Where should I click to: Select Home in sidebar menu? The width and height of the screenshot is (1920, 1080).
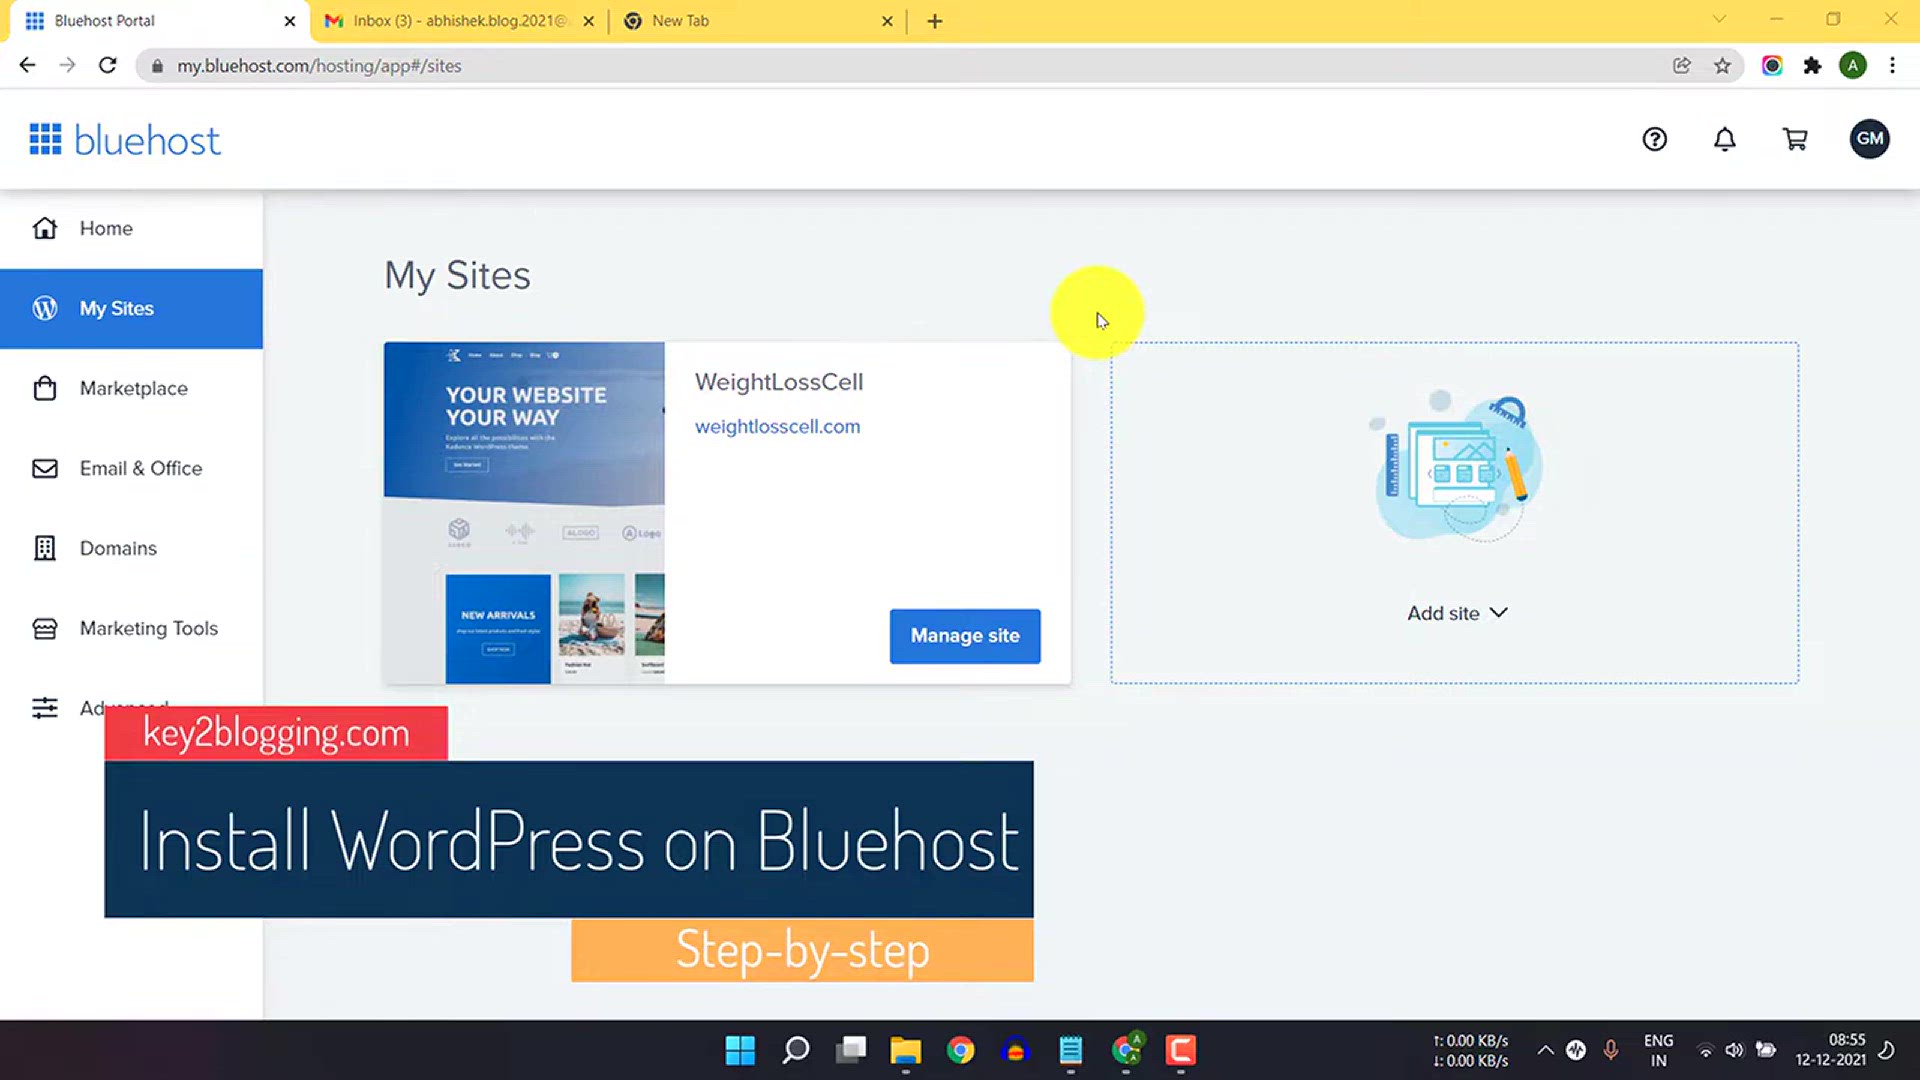tap(131, 228)
